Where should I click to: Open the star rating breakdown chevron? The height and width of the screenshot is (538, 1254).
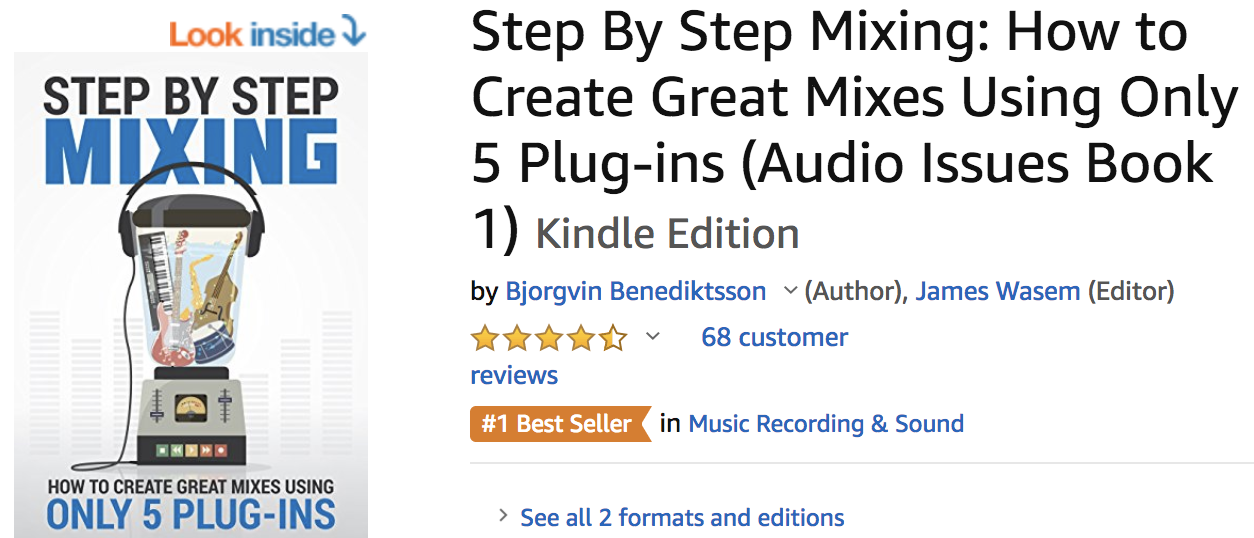pyautogui.click(x=653, y=337)
